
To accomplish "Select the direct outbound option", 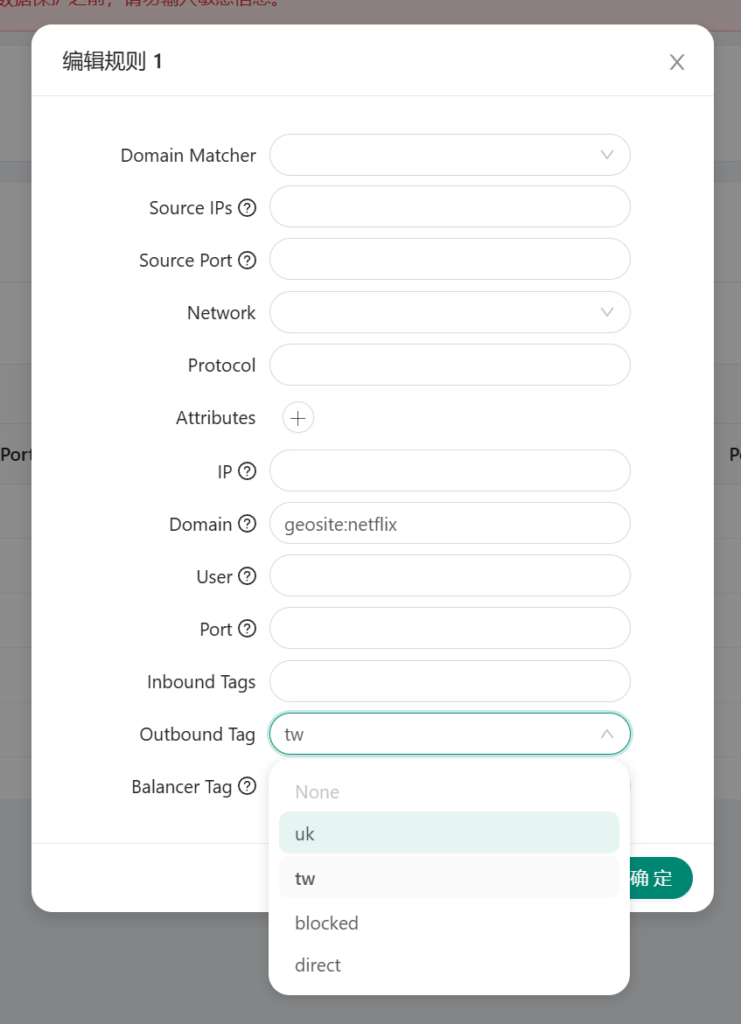I will (449, 965).
